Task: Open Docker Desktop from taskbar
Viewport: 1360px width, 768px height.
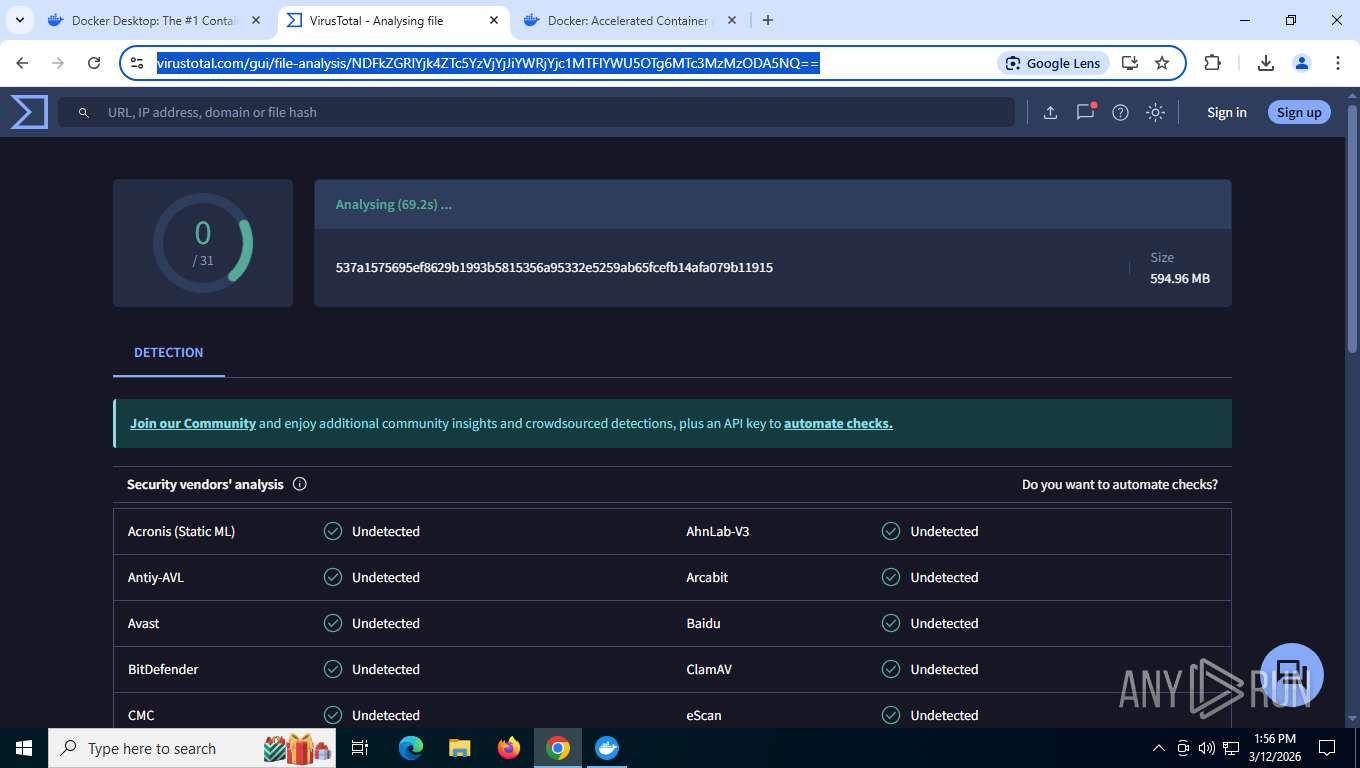Action: click(607, 748)
